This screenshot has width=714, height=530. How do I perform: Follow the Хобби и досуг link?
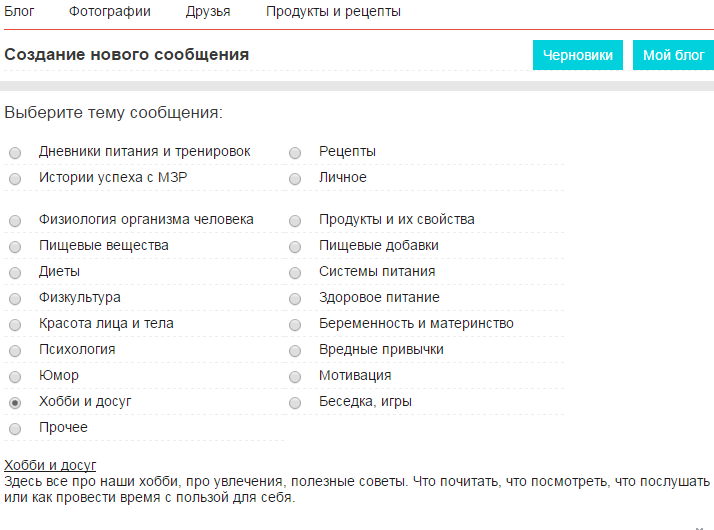click(50, 465)
